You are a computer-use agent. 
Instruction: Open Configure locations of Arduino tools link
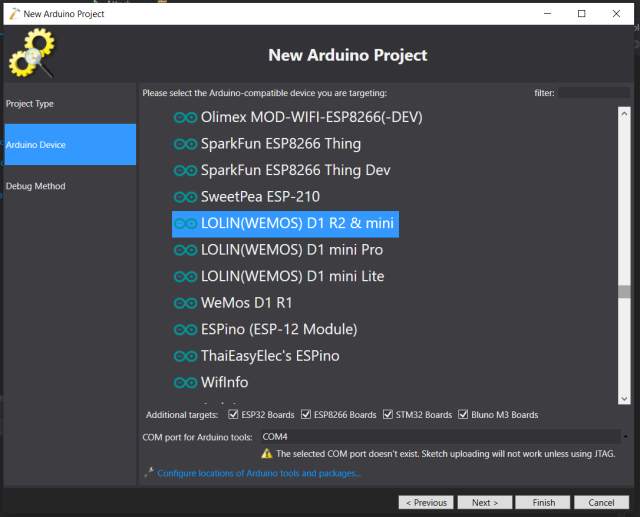[259, 473]
